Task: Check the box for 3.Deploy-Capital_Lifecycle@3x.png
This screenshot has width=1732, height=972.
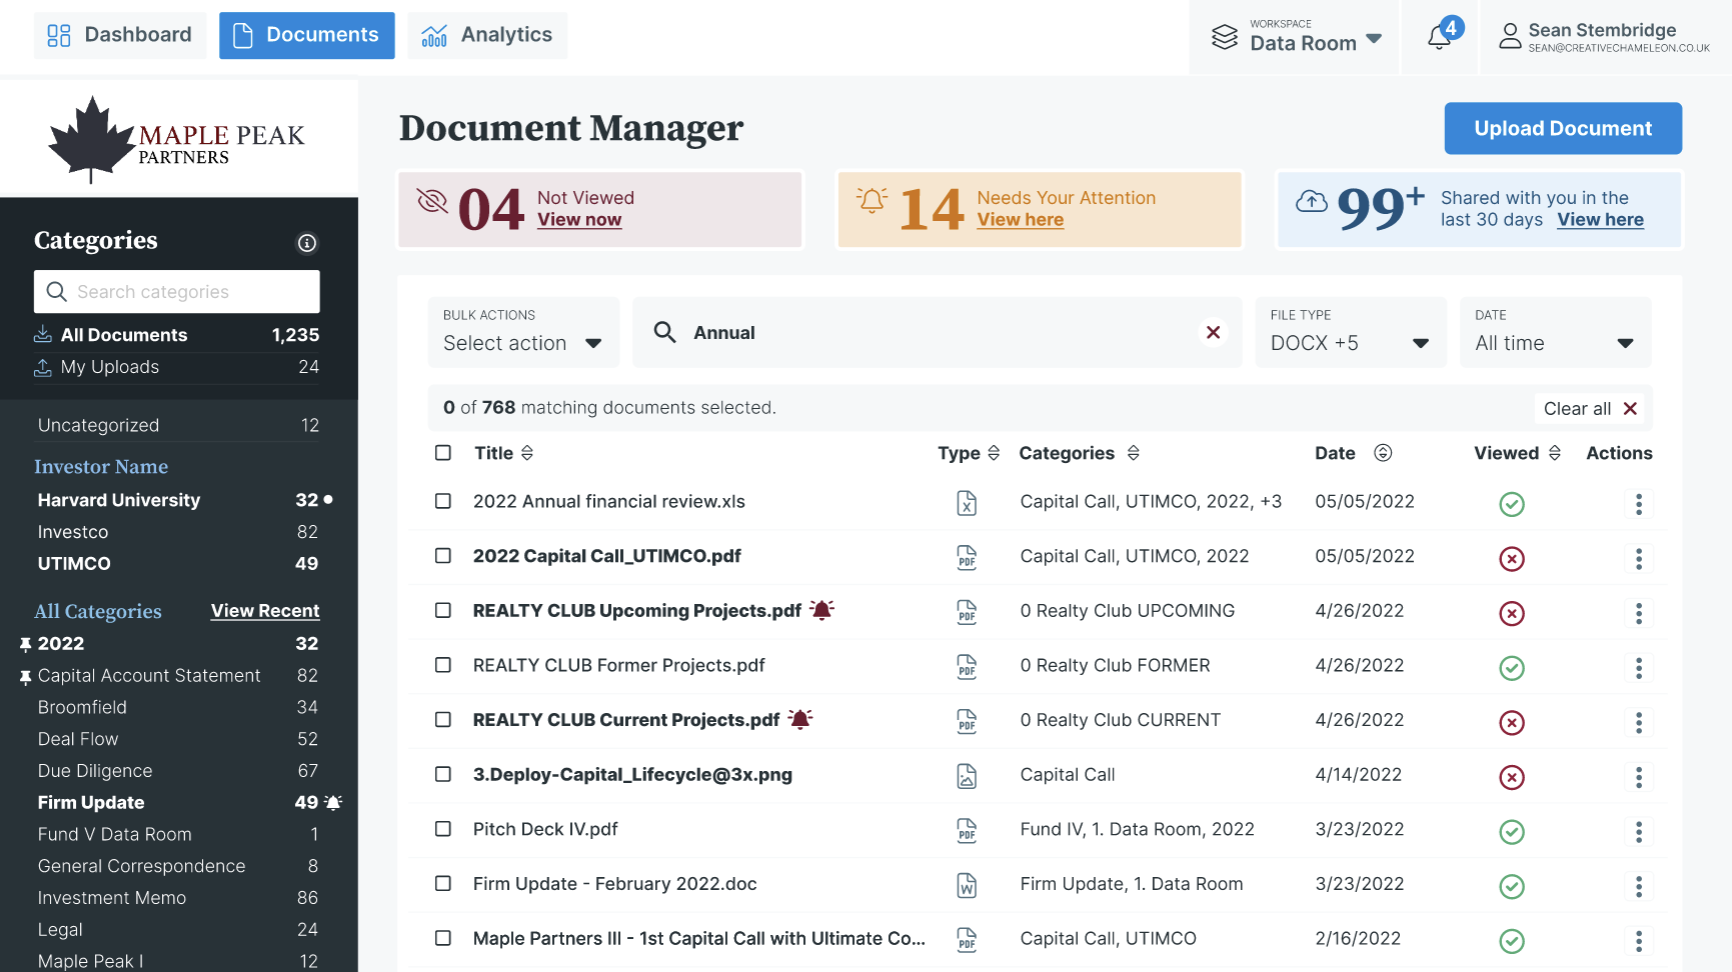Action: [x=443, y=774]
